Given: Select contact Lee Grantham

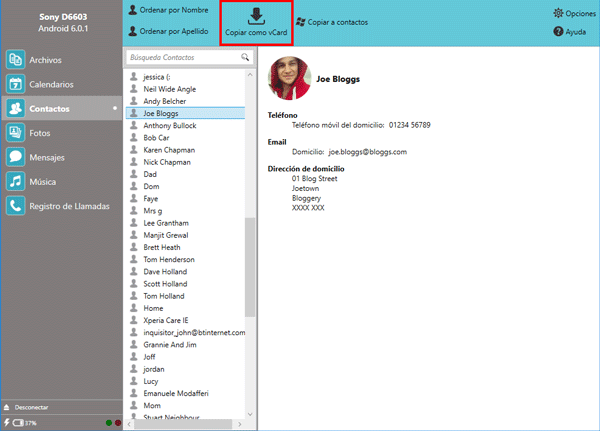Looking at the screenshot, I should click(x=185, y=223).
